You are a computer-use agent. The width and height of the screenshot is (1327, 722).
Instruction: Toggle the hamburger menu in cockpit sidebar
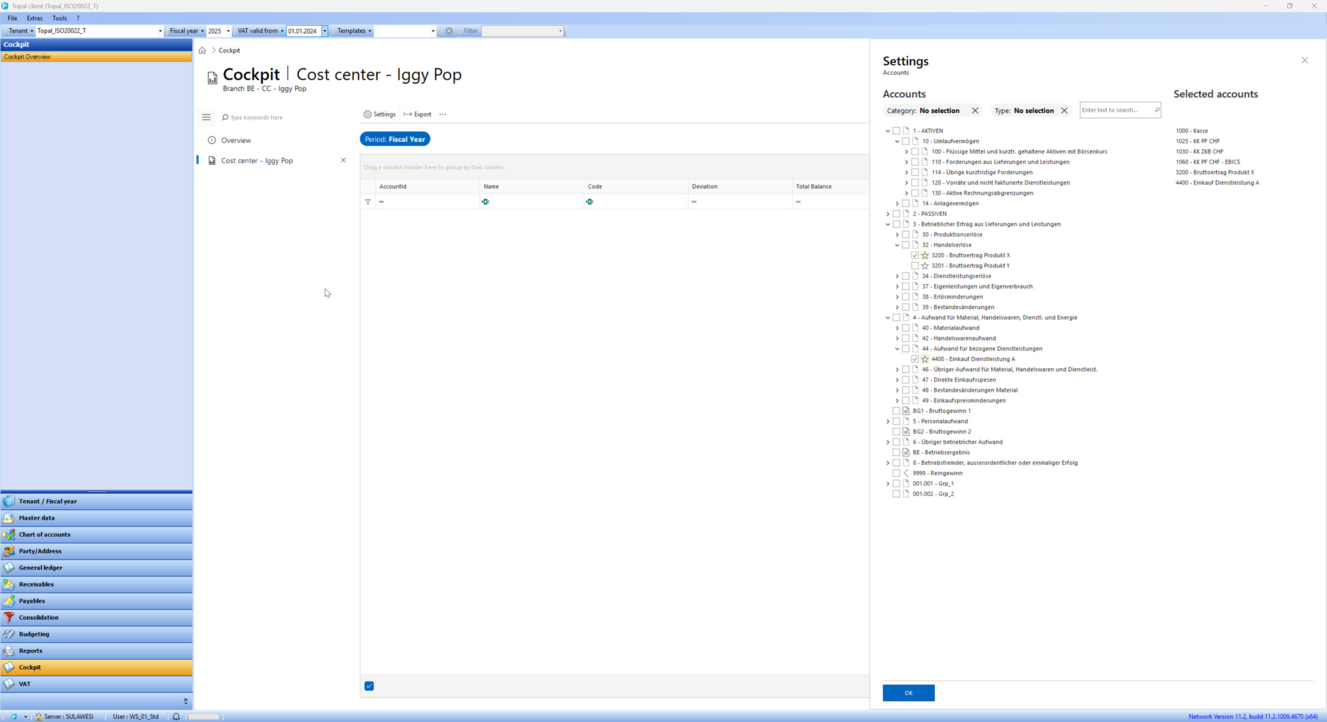(207, 117)
